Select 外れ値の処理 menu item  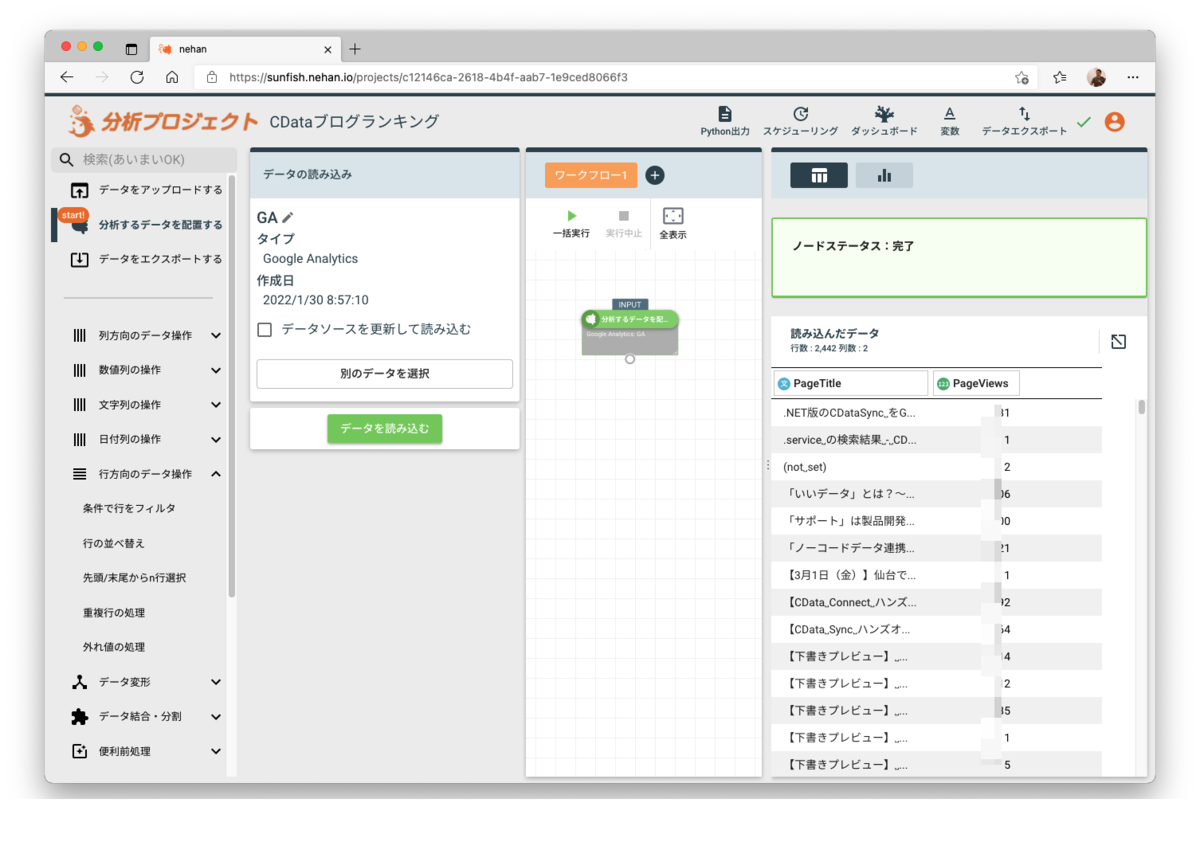click(x=114, y=647)
